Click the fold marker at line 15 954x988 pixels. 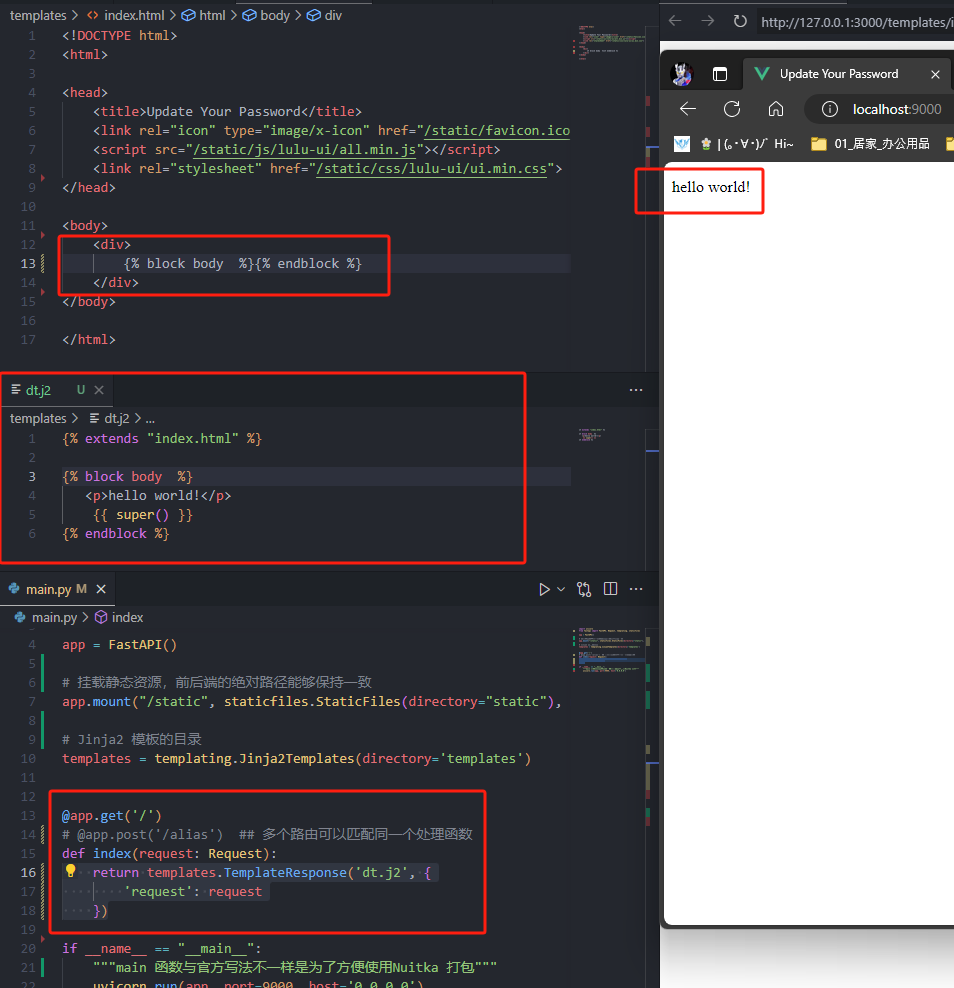click(x=43, y=292)
